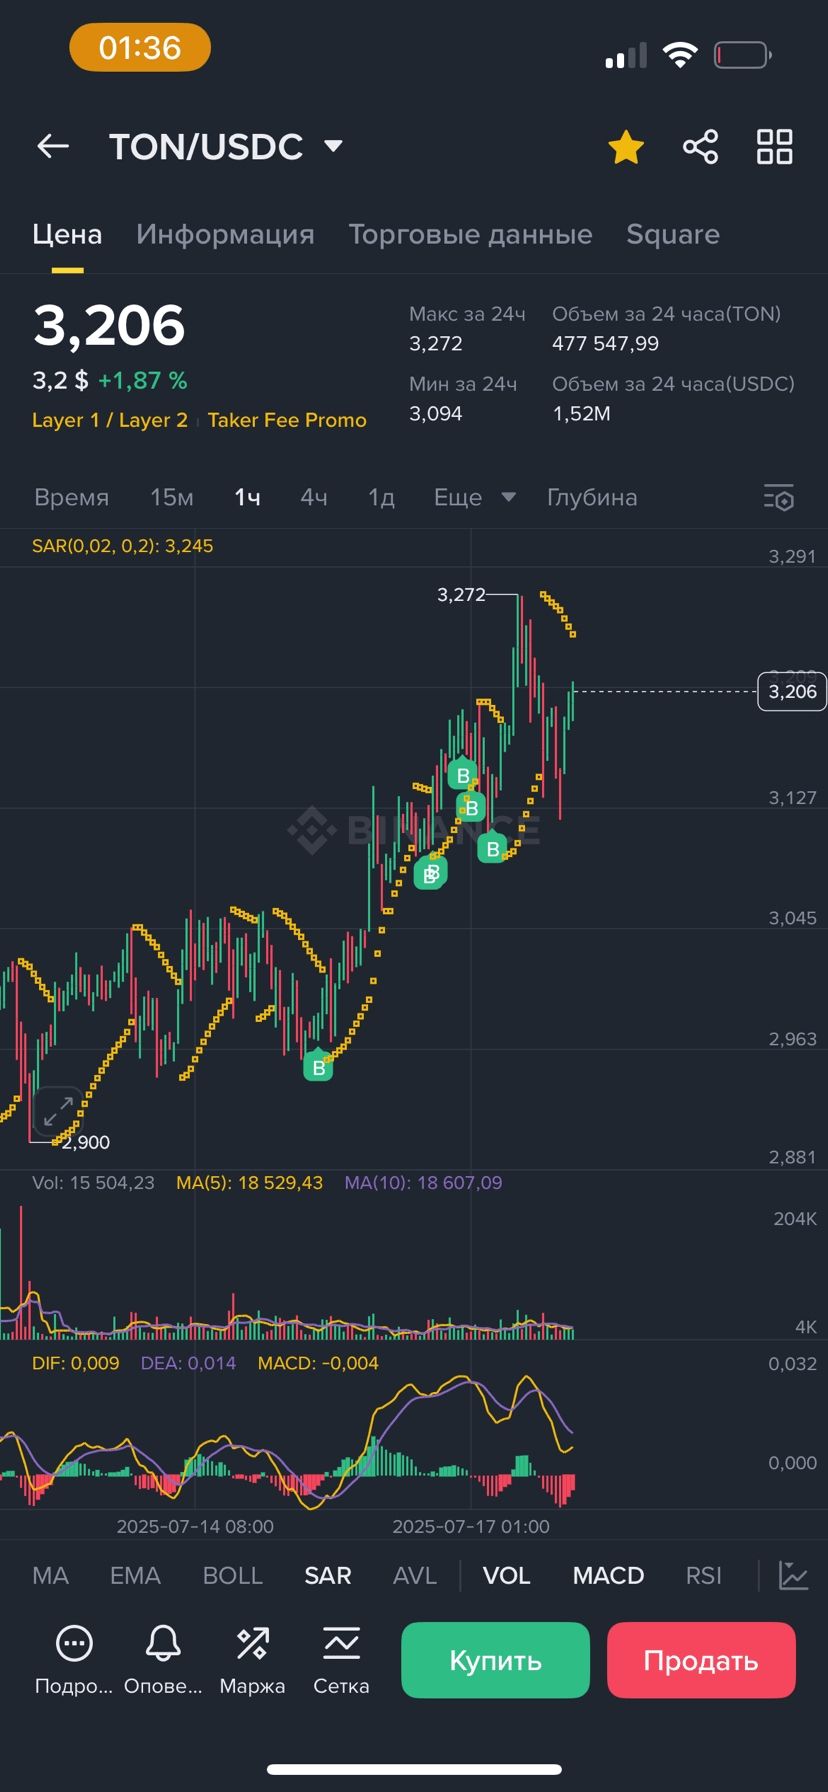
Task: Open the indicators chart icon
Action: tap(794, 1575)
